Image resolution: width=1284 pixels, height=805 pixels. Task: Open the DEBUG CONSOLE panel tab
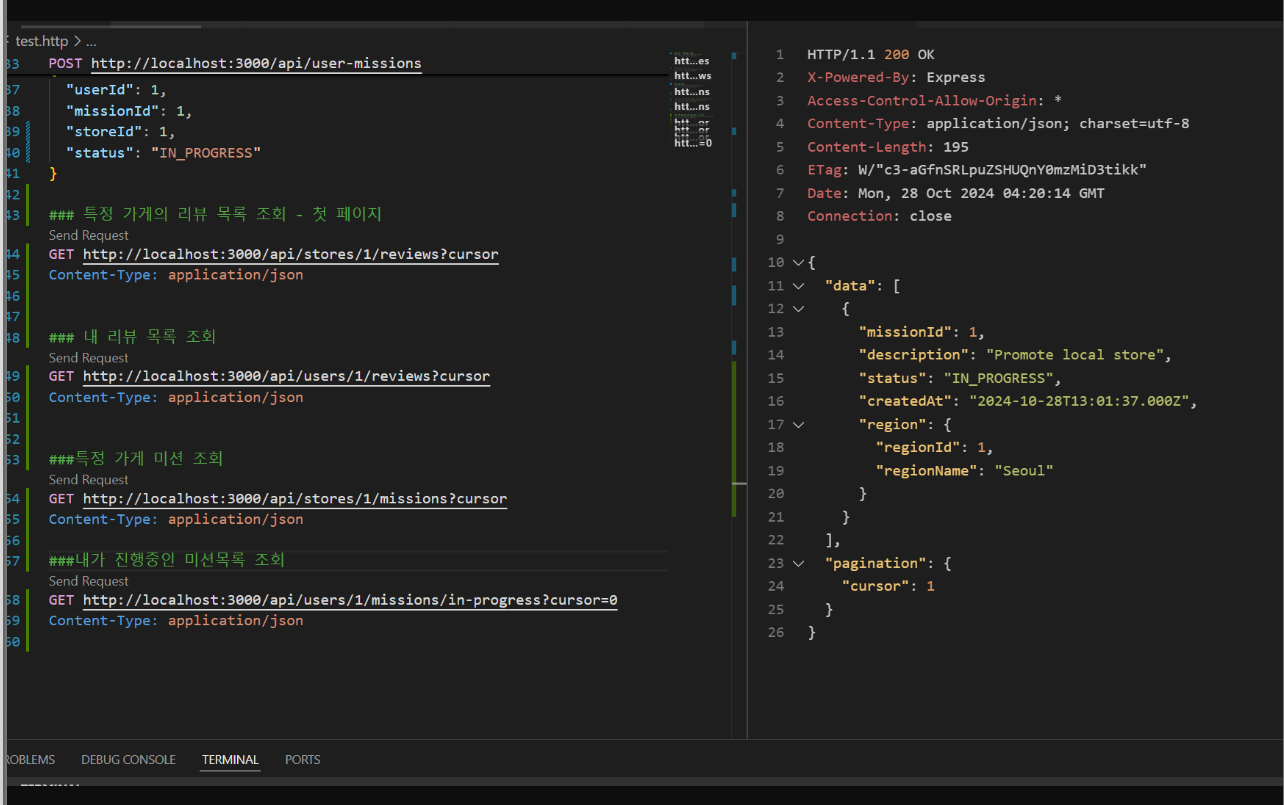(128, 760)
